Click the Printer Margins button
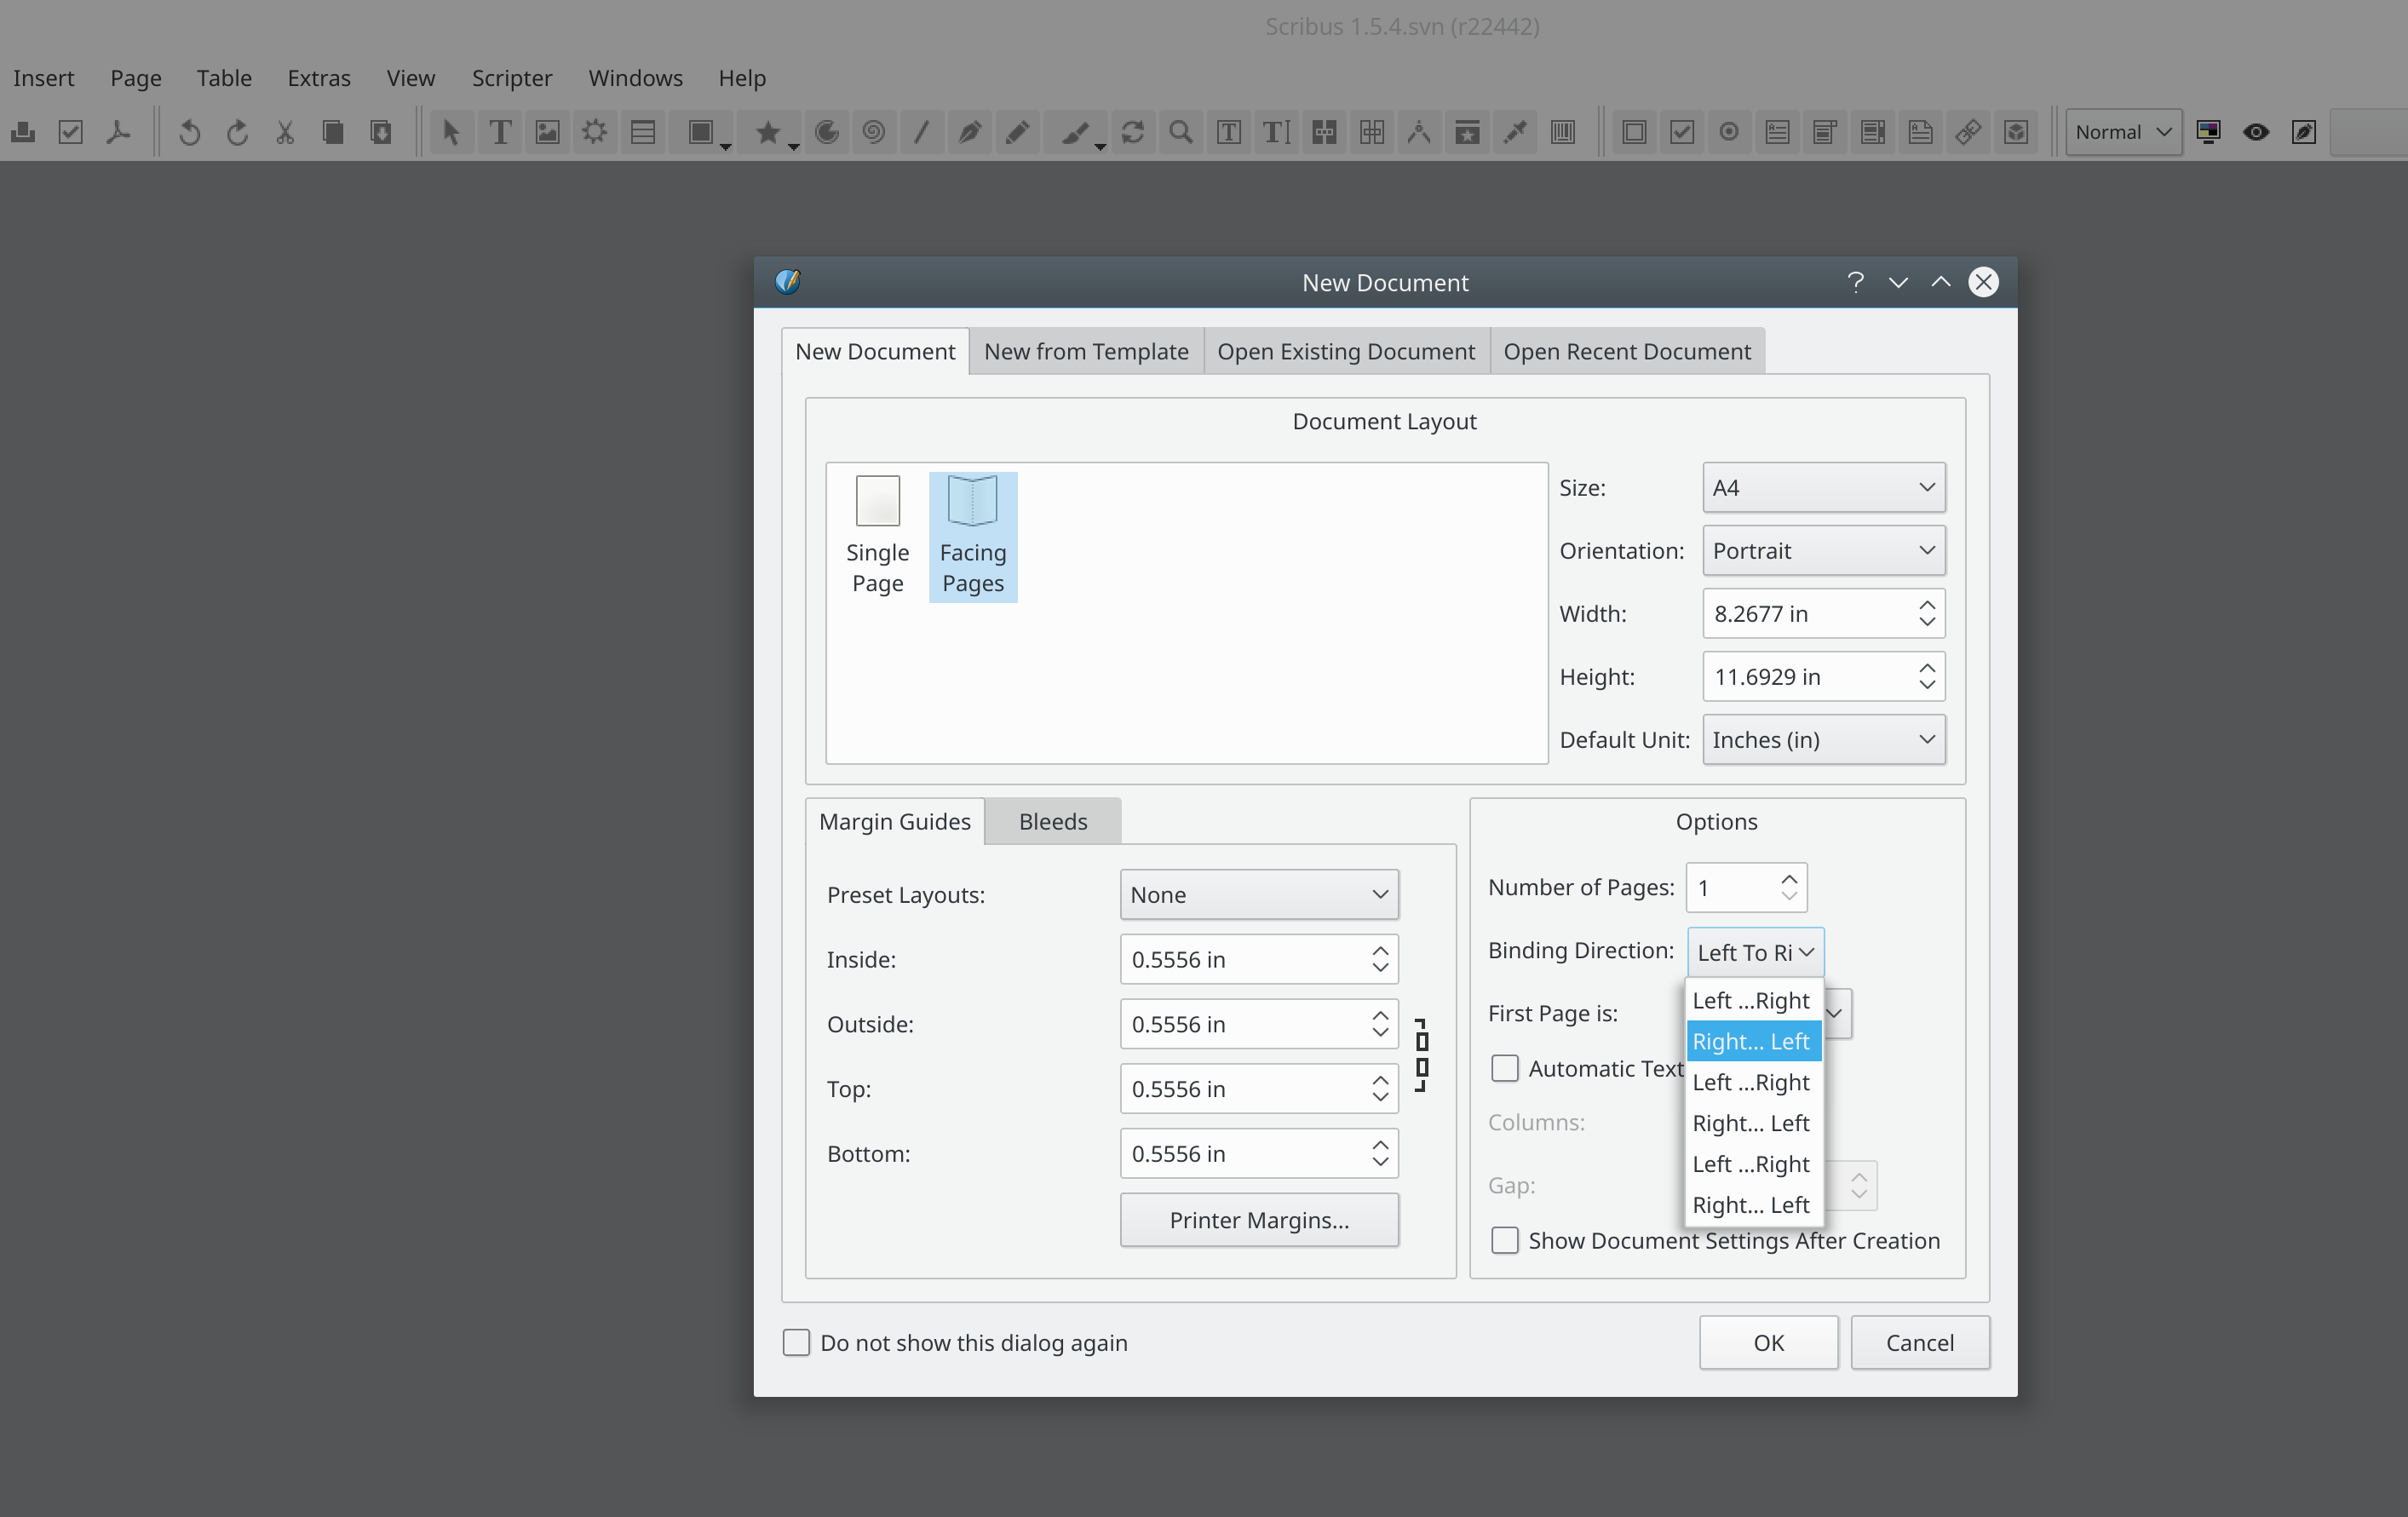2408x1517 pixels. pos(1258,1219)
